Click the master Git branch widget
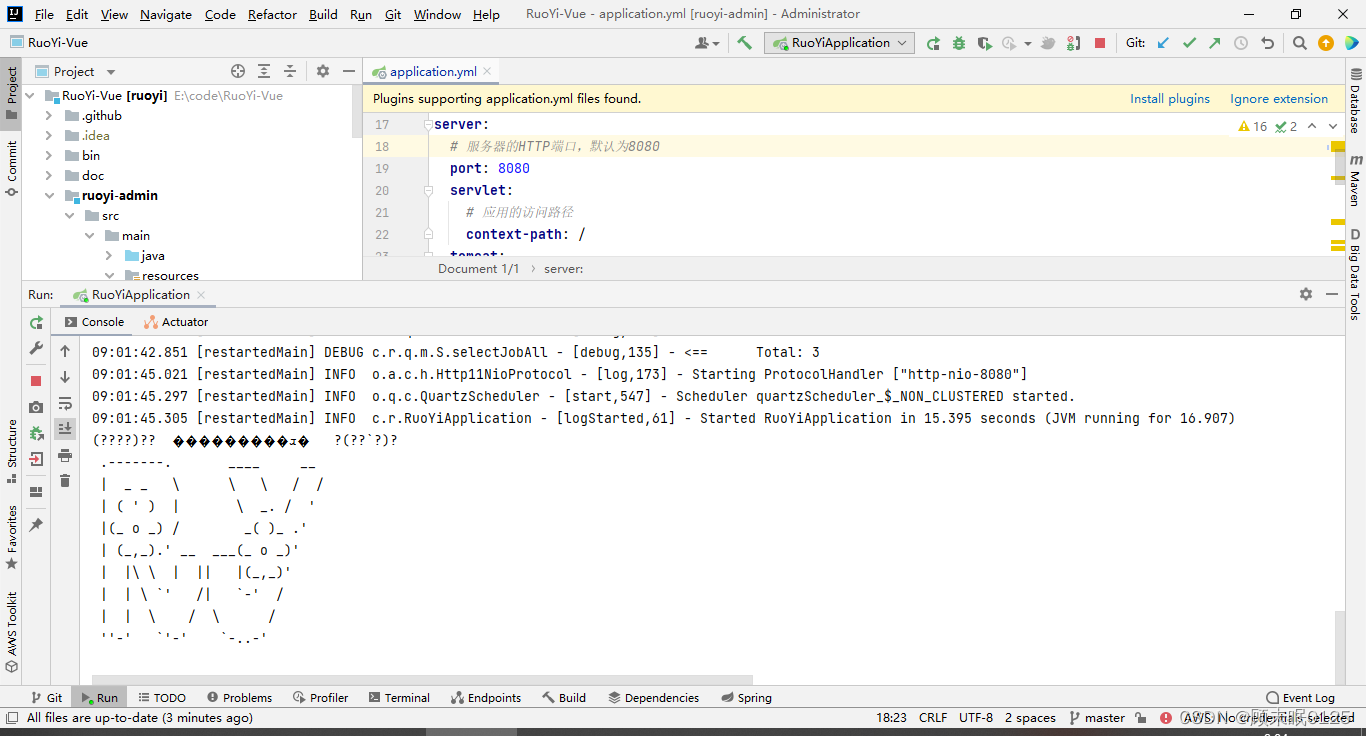The image size is (1366, 736). (1097, 718)
